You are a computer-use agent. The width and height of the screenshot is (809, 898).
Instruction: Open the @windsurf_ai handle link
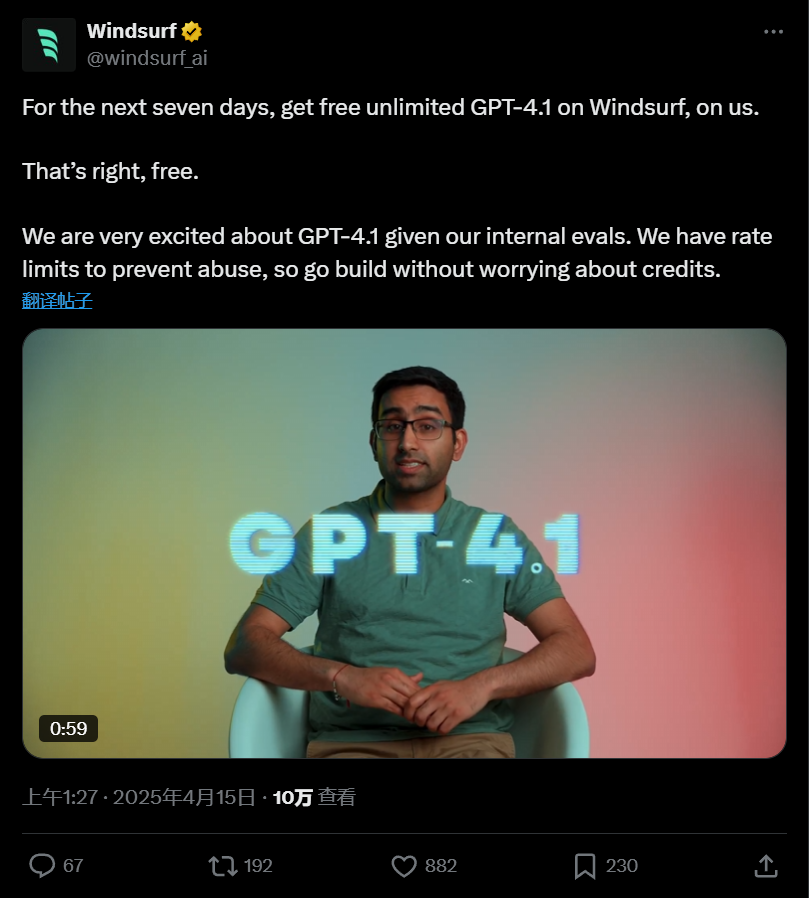coord(147,58)
